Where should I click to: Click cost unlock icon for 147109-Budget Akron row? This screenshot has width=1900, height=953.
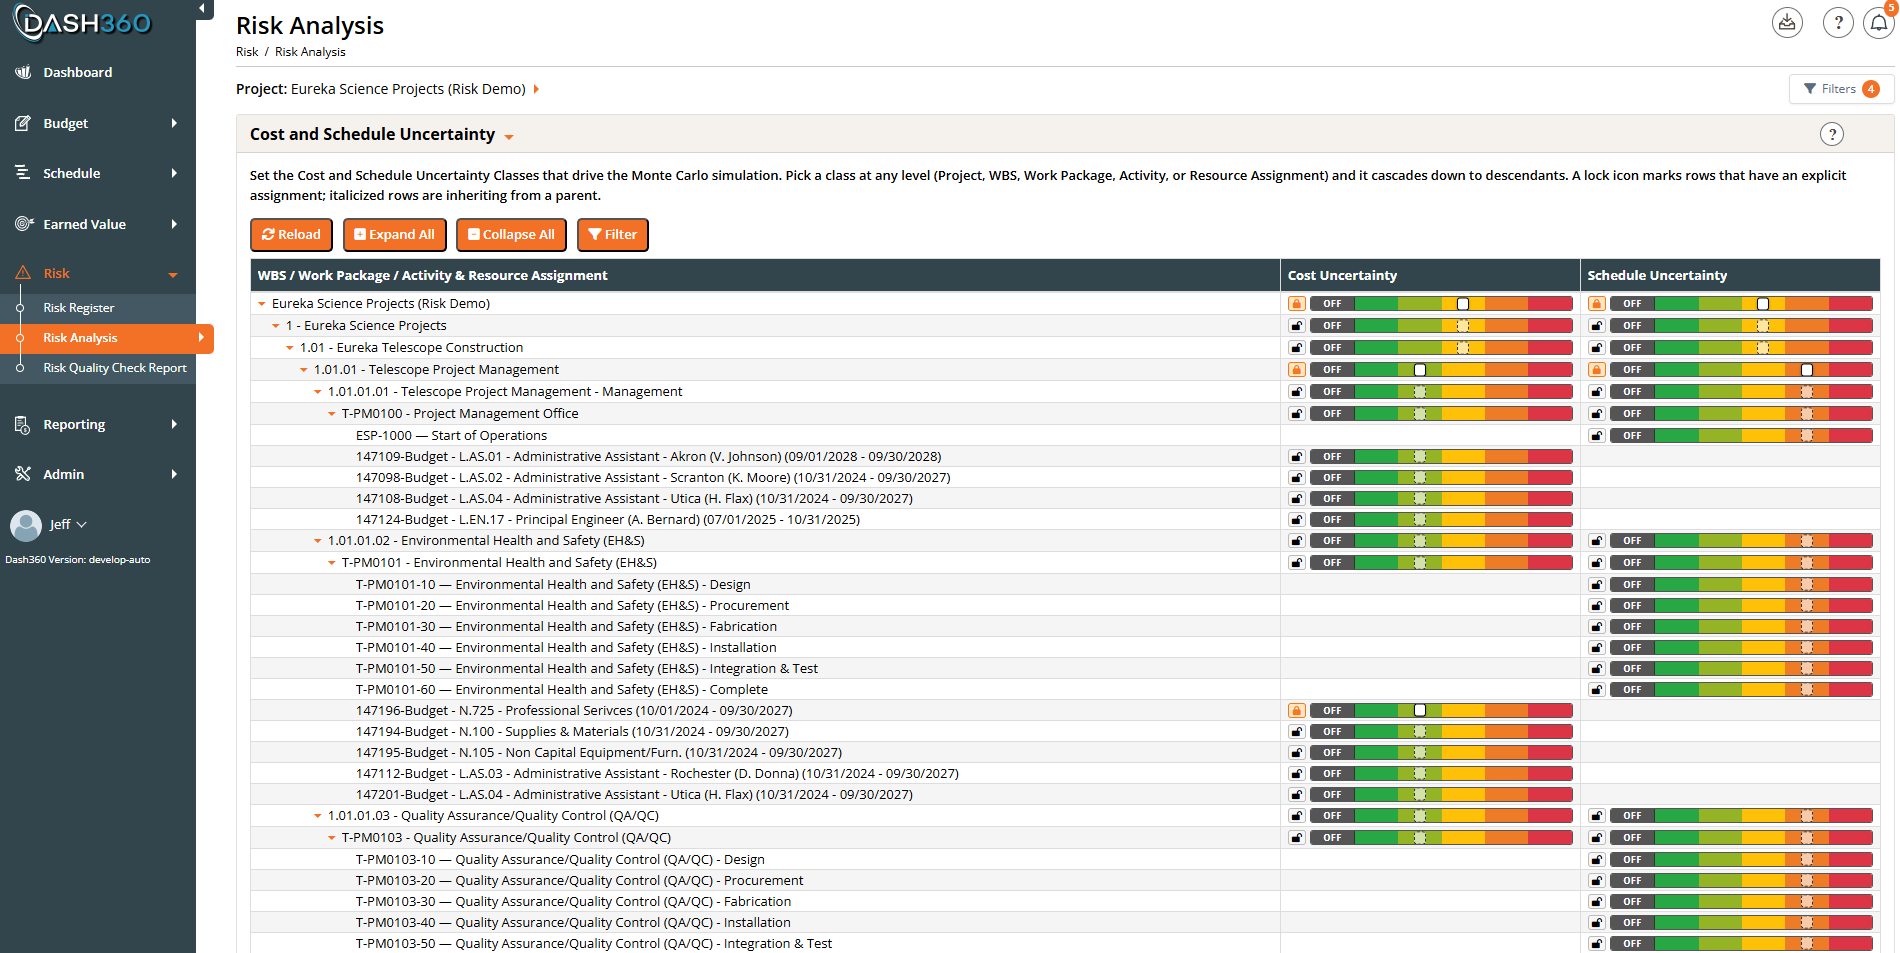pos(1297,456)
